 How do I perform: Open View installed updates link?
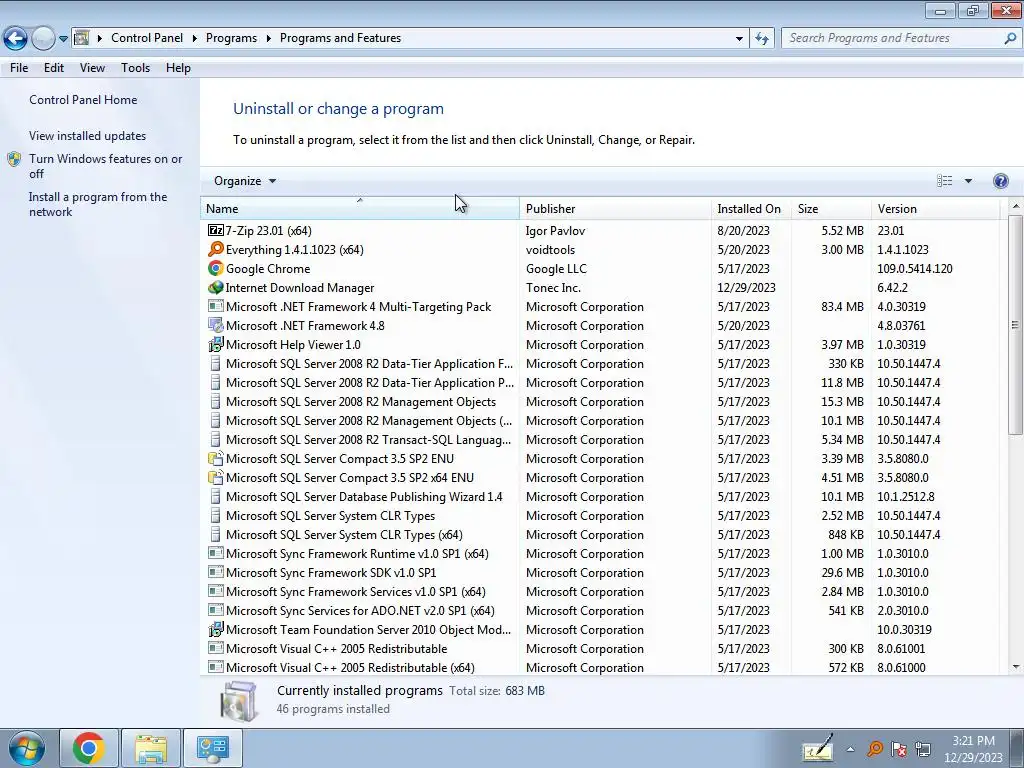[88, 136]
